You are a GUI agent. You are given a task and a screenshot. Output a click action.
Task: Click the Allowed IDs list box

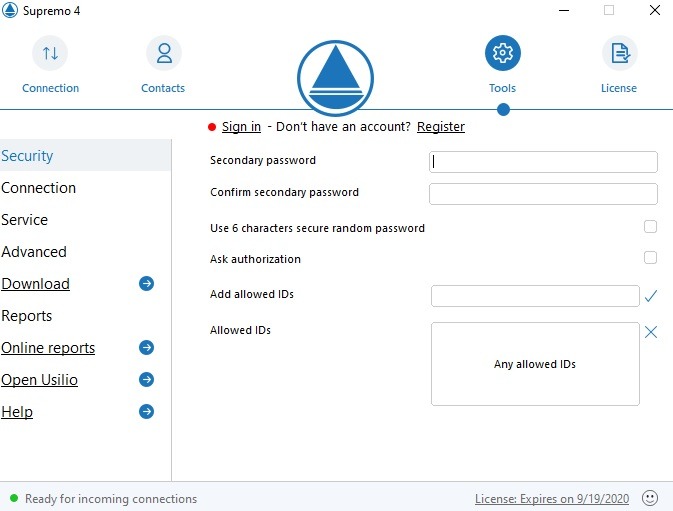[535, 364]
